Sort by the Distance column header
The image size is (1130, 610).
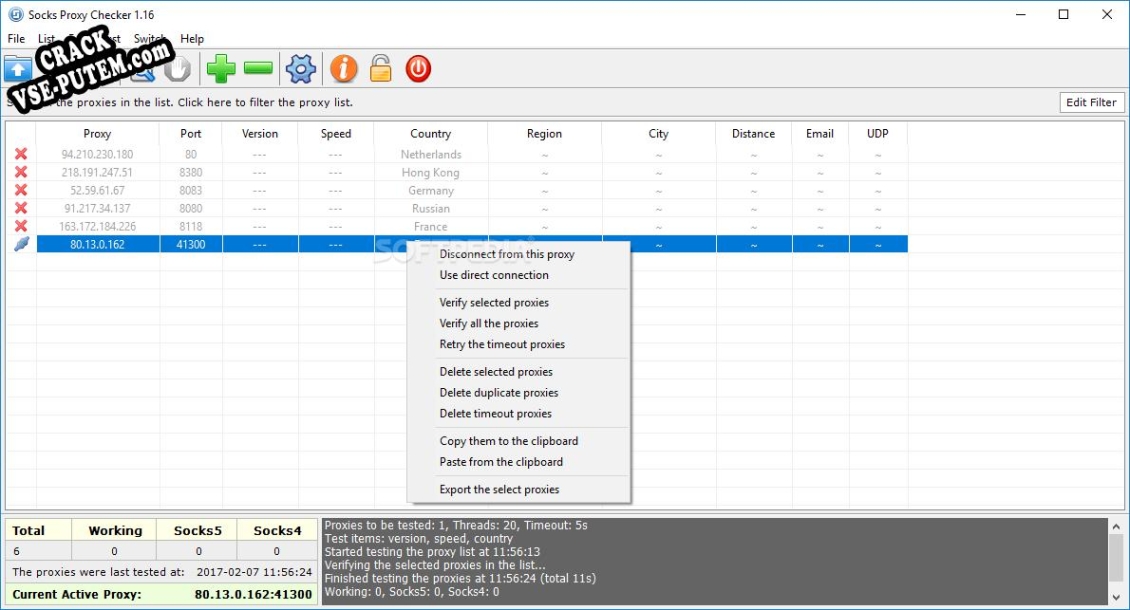[x=753, y=134]
